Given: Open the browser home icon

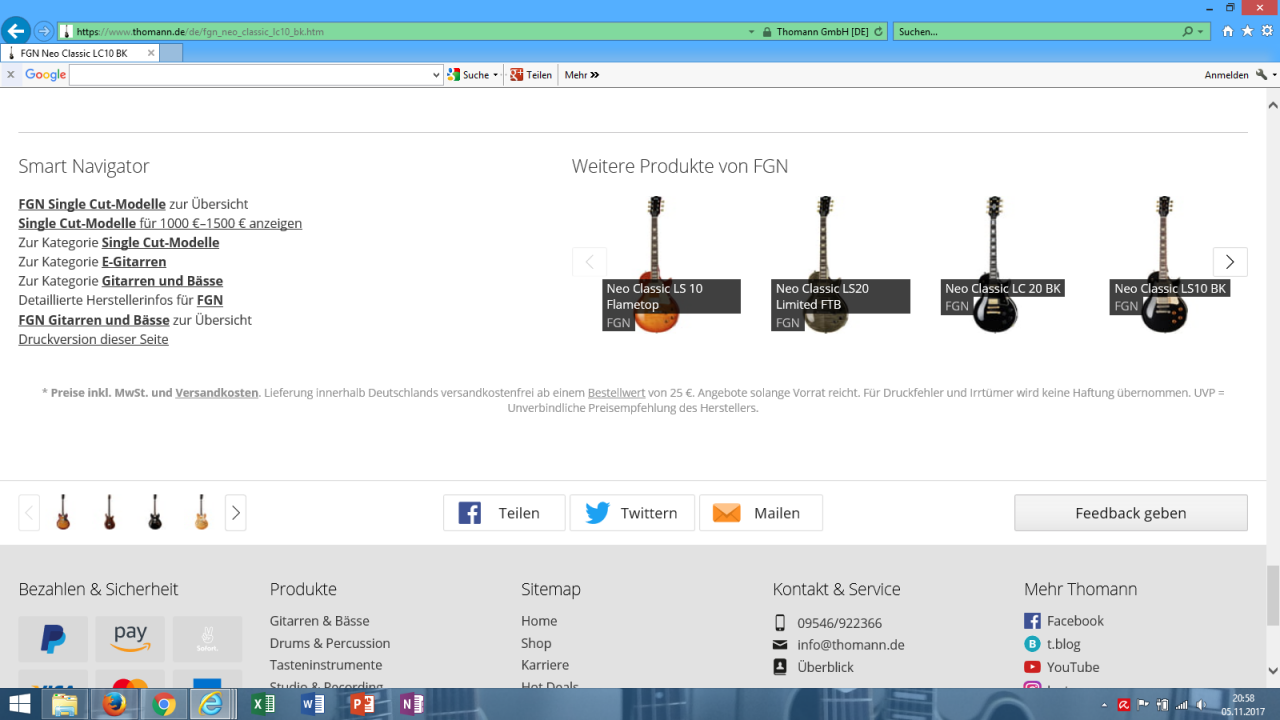Looking at the screenshot, I should [1227, 31].
